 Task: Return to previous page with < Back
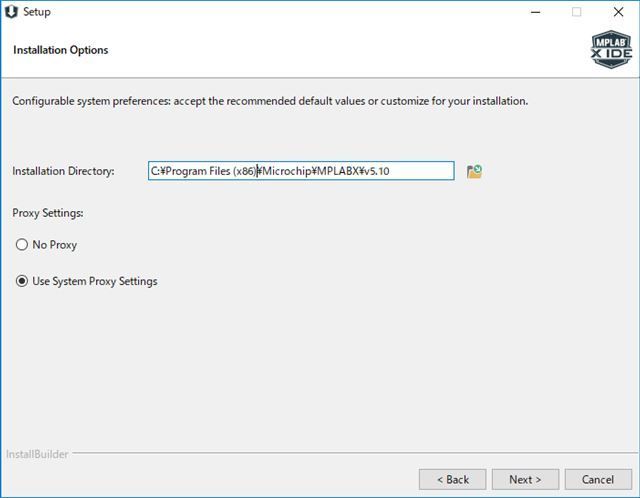coord(453,479)
